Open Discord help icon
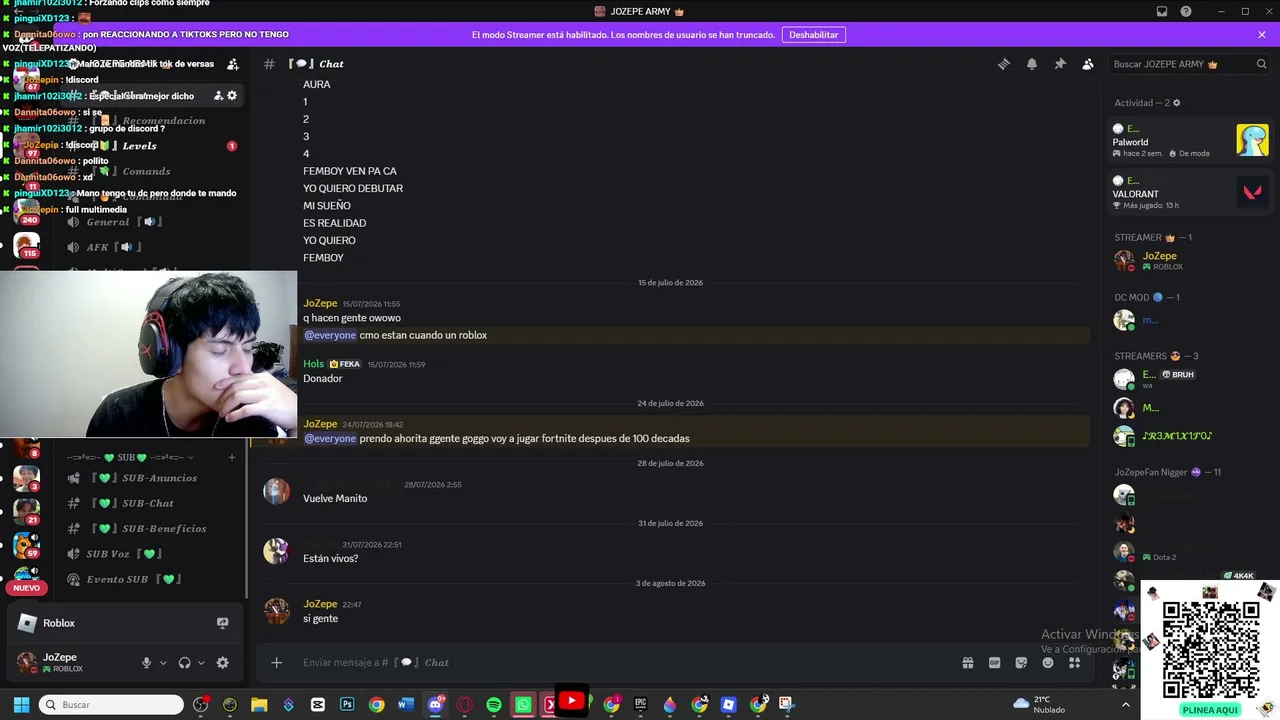The height and width of the screenshot is (720, 1280). [1186, 12]
